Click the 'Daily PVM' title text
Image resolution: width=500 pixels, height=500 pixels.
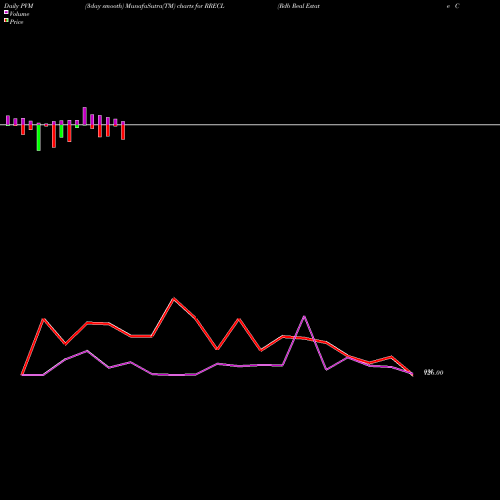(19, 6)
